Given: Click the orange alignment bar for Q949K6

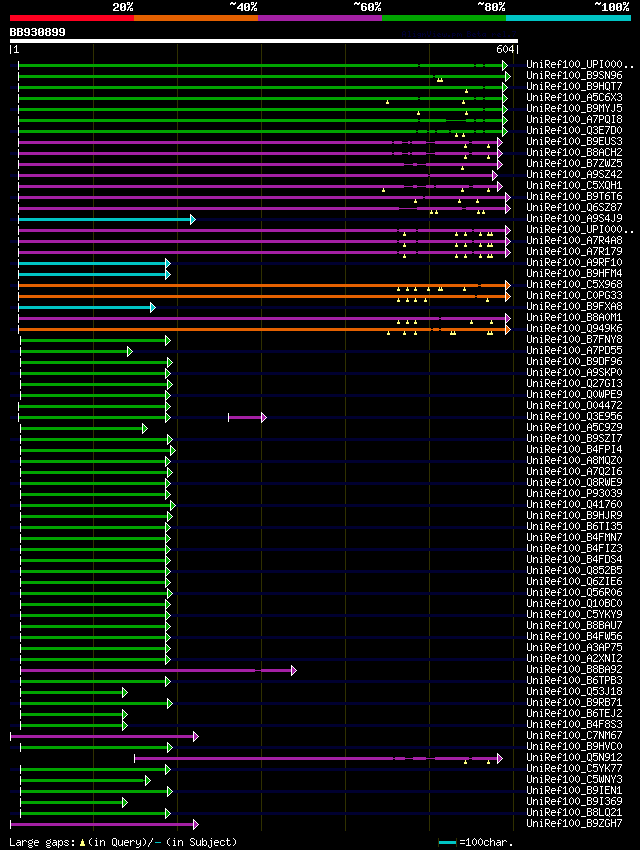Looking at the screenshot, I should coord(264,330).
